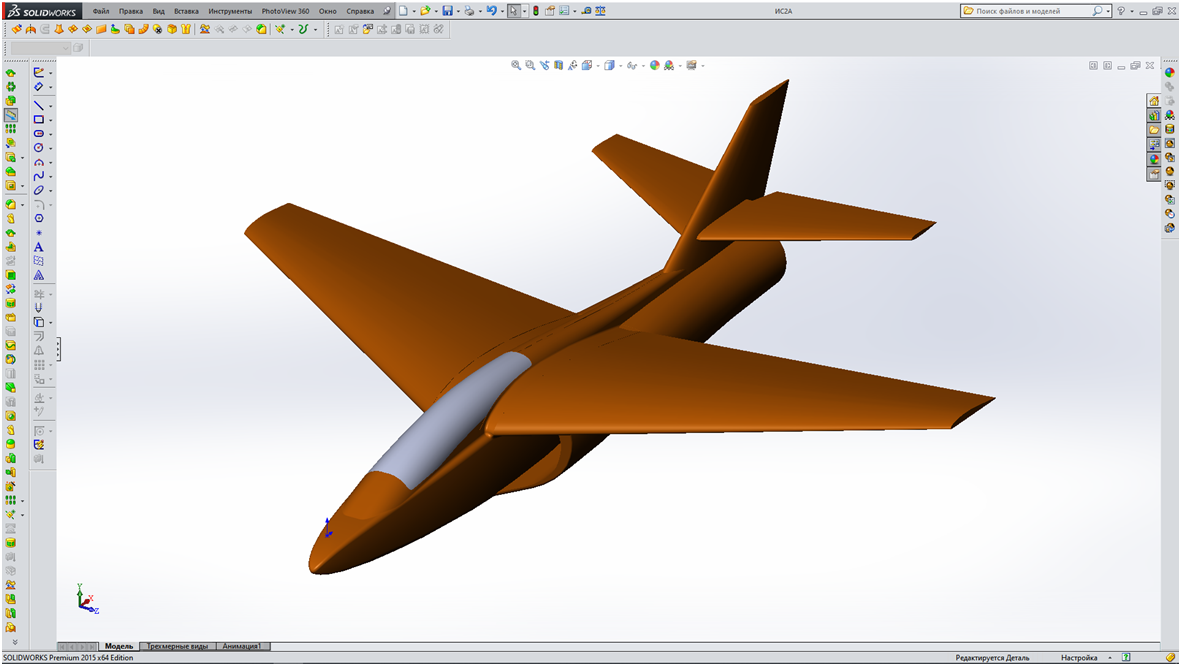1181x666 pixels.
Task: Click the coordinate triad at bottom-left
Action: [x=87, y=599]
